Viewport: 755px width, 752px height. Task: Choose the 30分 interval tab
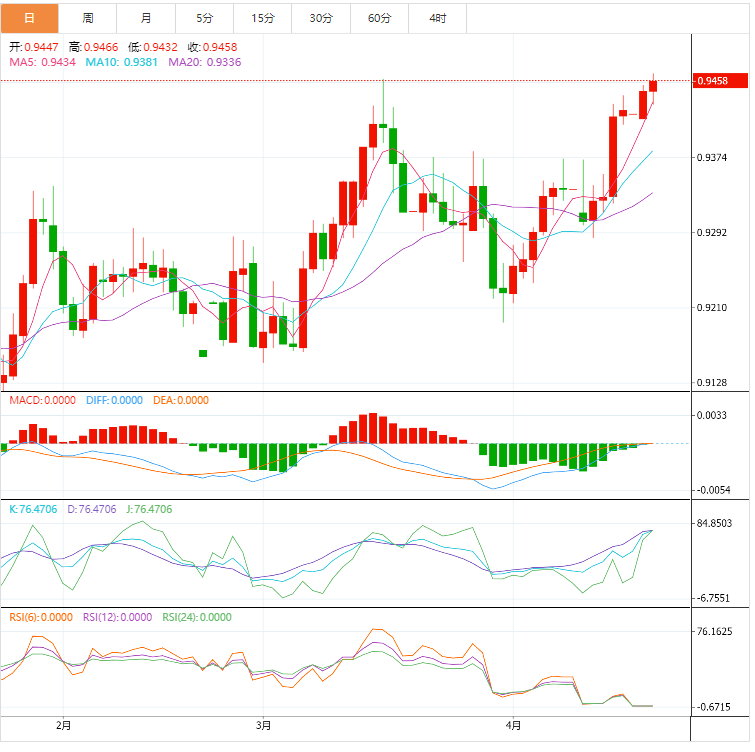[321, 18]
